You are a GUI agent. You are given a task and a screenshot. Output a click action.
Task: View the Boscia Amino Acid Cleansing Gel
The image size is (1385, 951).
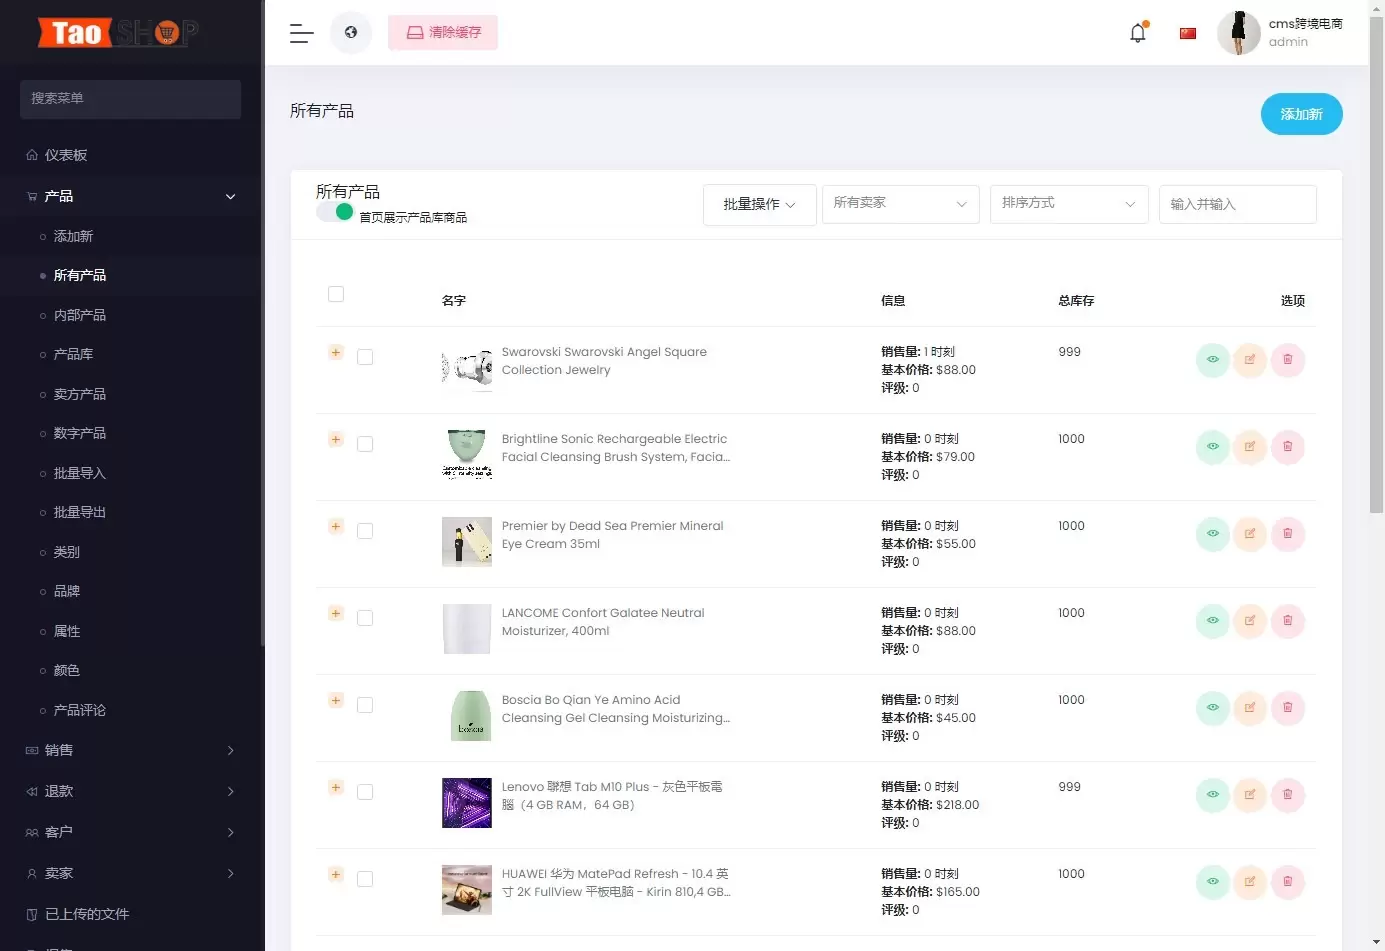click(1212, 708)
